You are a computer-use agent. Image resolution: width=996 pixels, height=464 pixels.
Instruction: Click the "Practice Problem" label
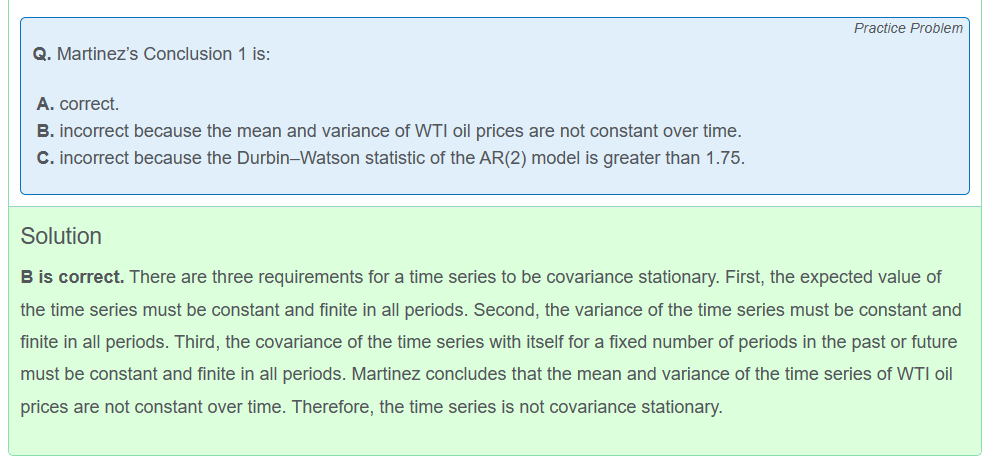908,28
